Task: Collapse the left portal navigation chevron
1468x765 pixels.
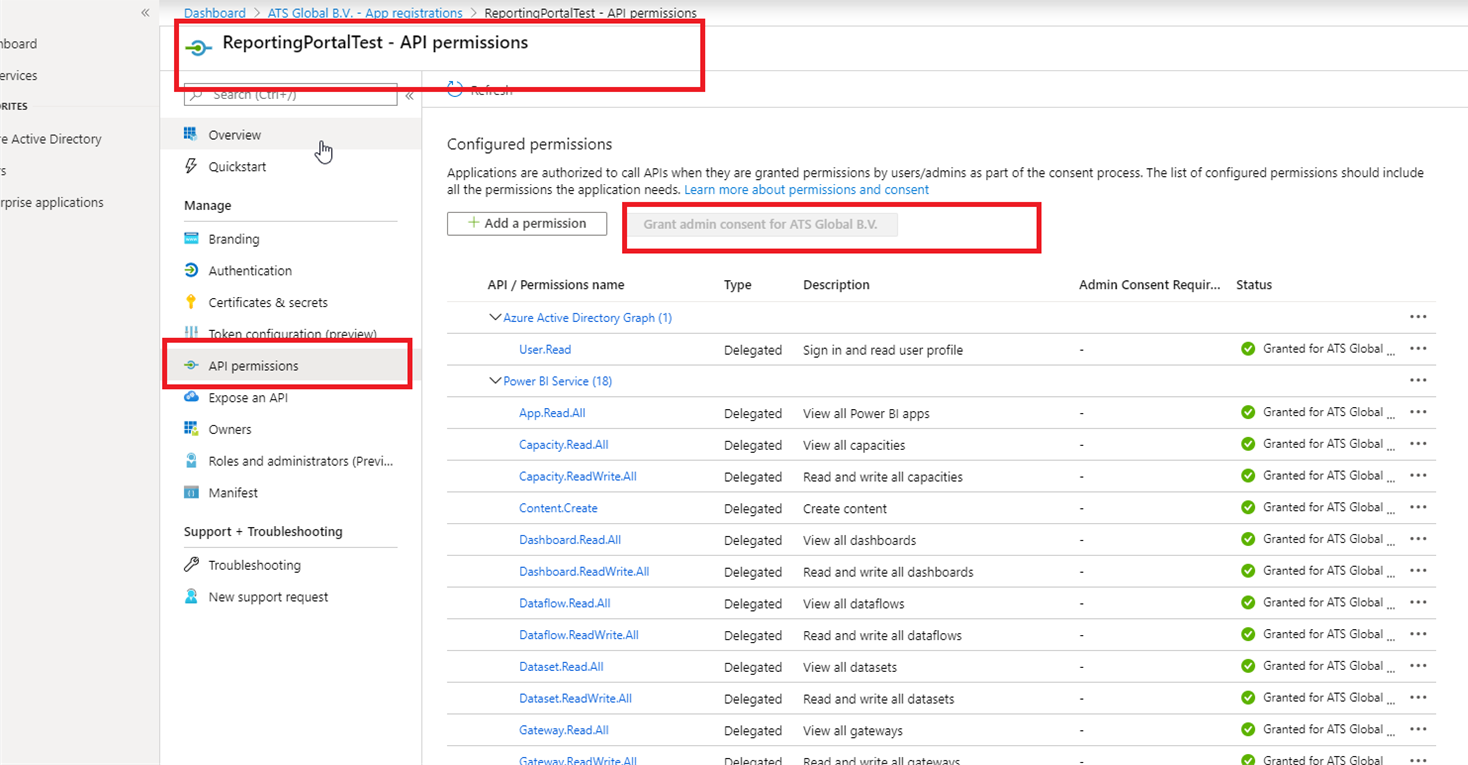Action: click(145, 13)
